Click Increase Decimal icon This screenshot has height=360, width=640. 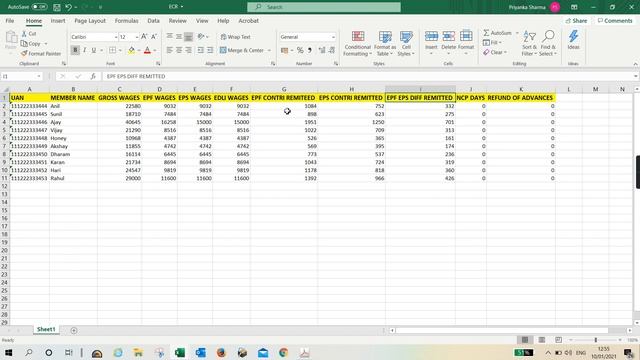[322, 50]
